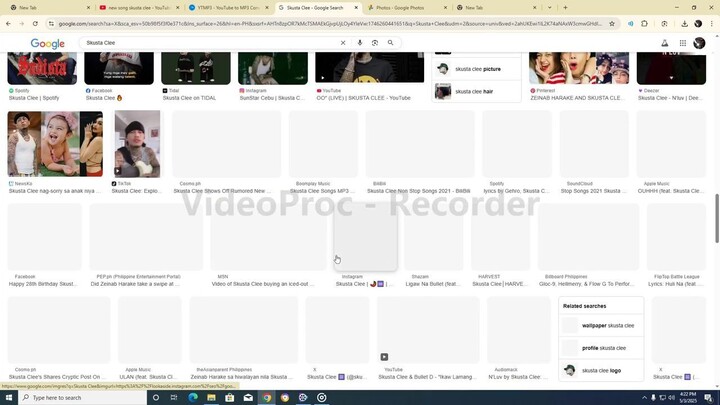This screenshot has width=720, height=405.
Task: Open 'Happy 28th Birthday' Facebook result
Action: click(x=45, y=245)
